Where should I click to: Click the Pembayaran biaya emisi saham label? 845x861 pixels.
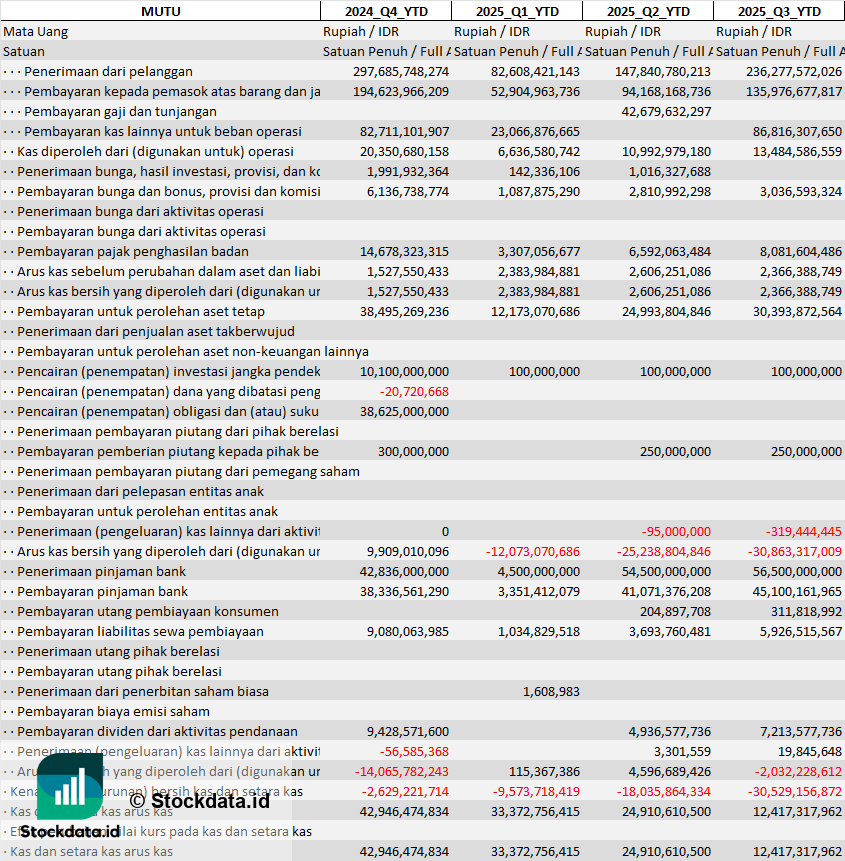[x=113, y=711]
